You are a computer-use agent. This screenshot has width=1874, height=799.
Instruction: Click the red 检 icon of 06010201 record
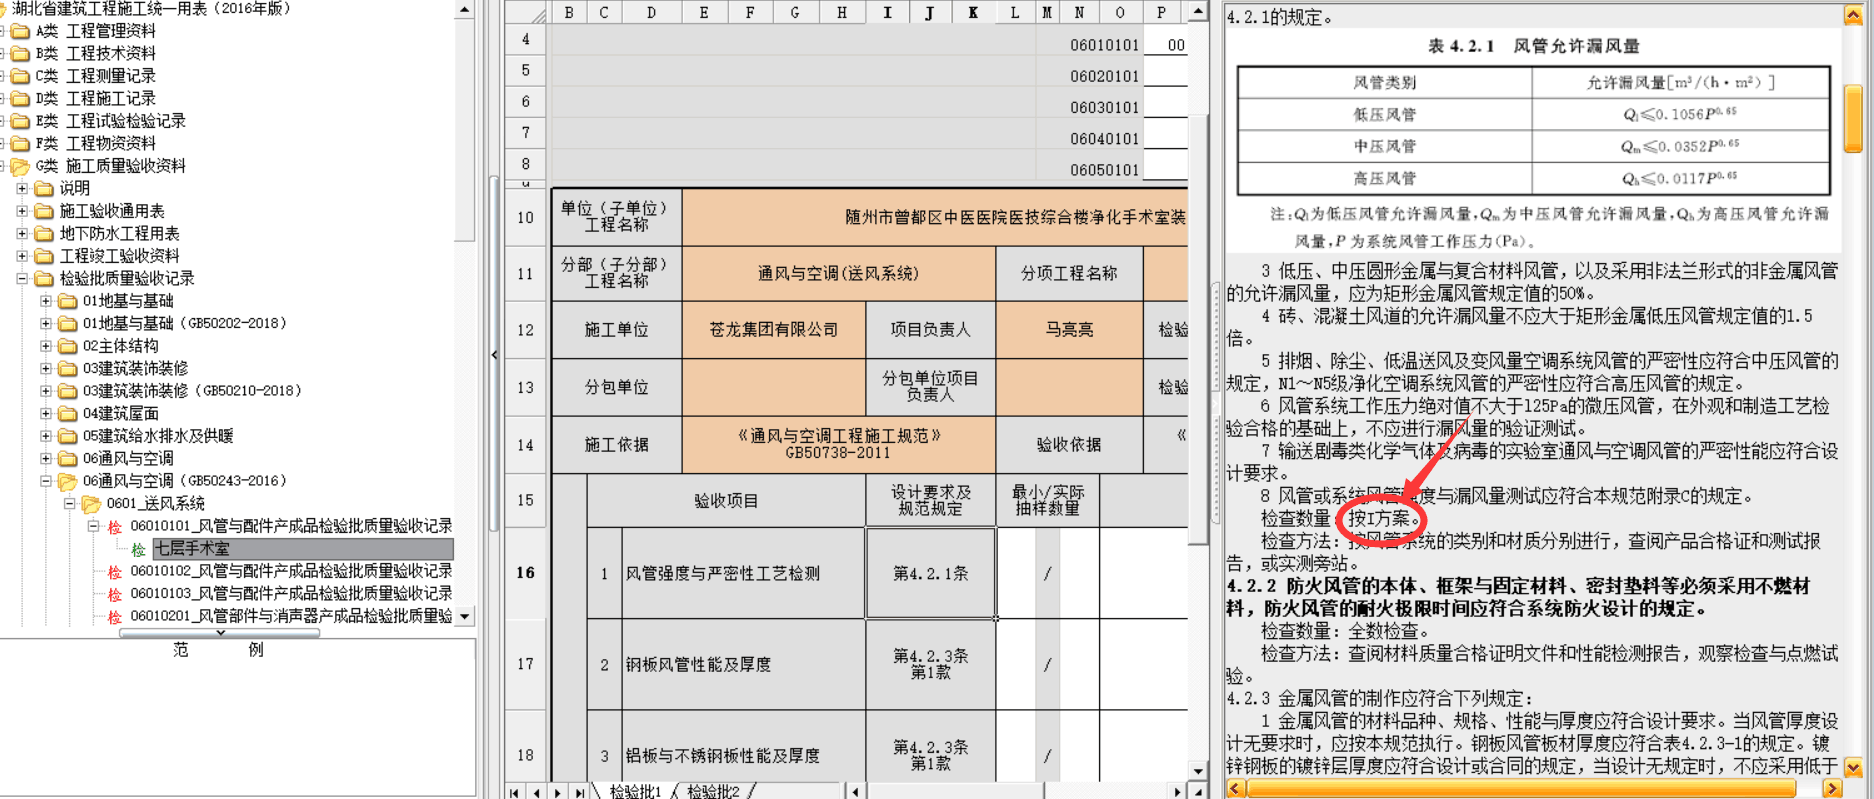(x=115, y=617)
